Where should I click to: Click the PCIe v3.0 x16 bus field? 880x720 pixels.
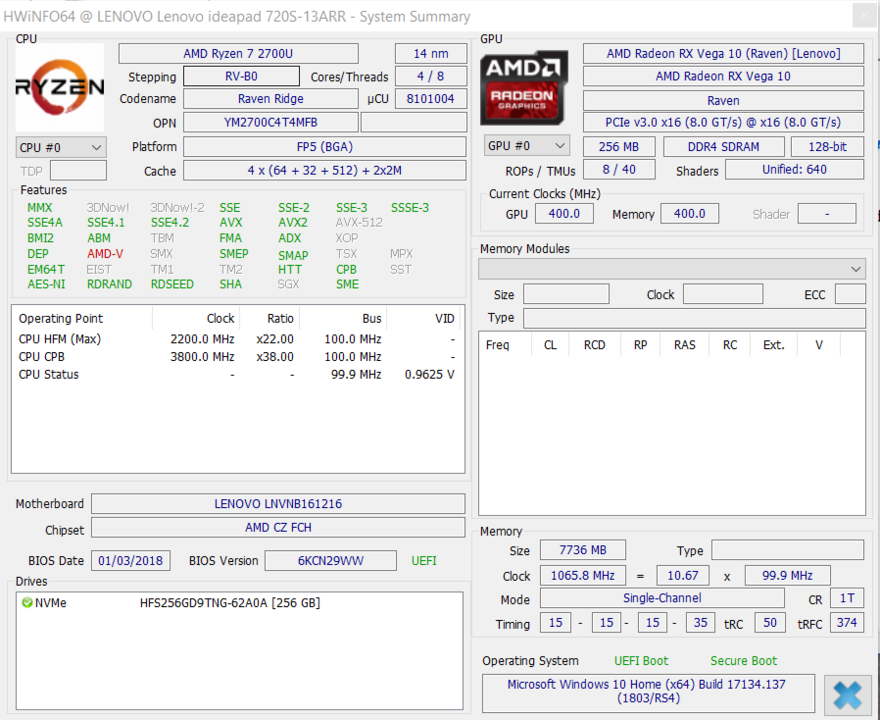[x=723, y=122]
